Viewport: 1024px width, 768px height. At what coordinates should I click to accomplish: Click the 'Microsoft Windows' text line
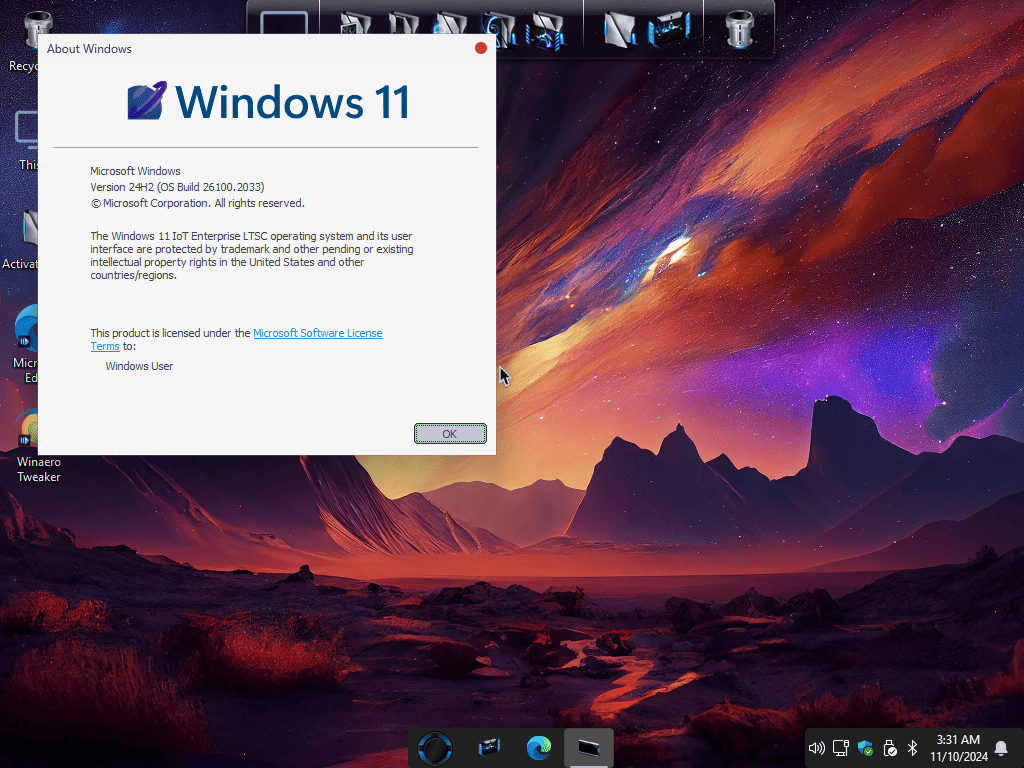click(135, 171)
